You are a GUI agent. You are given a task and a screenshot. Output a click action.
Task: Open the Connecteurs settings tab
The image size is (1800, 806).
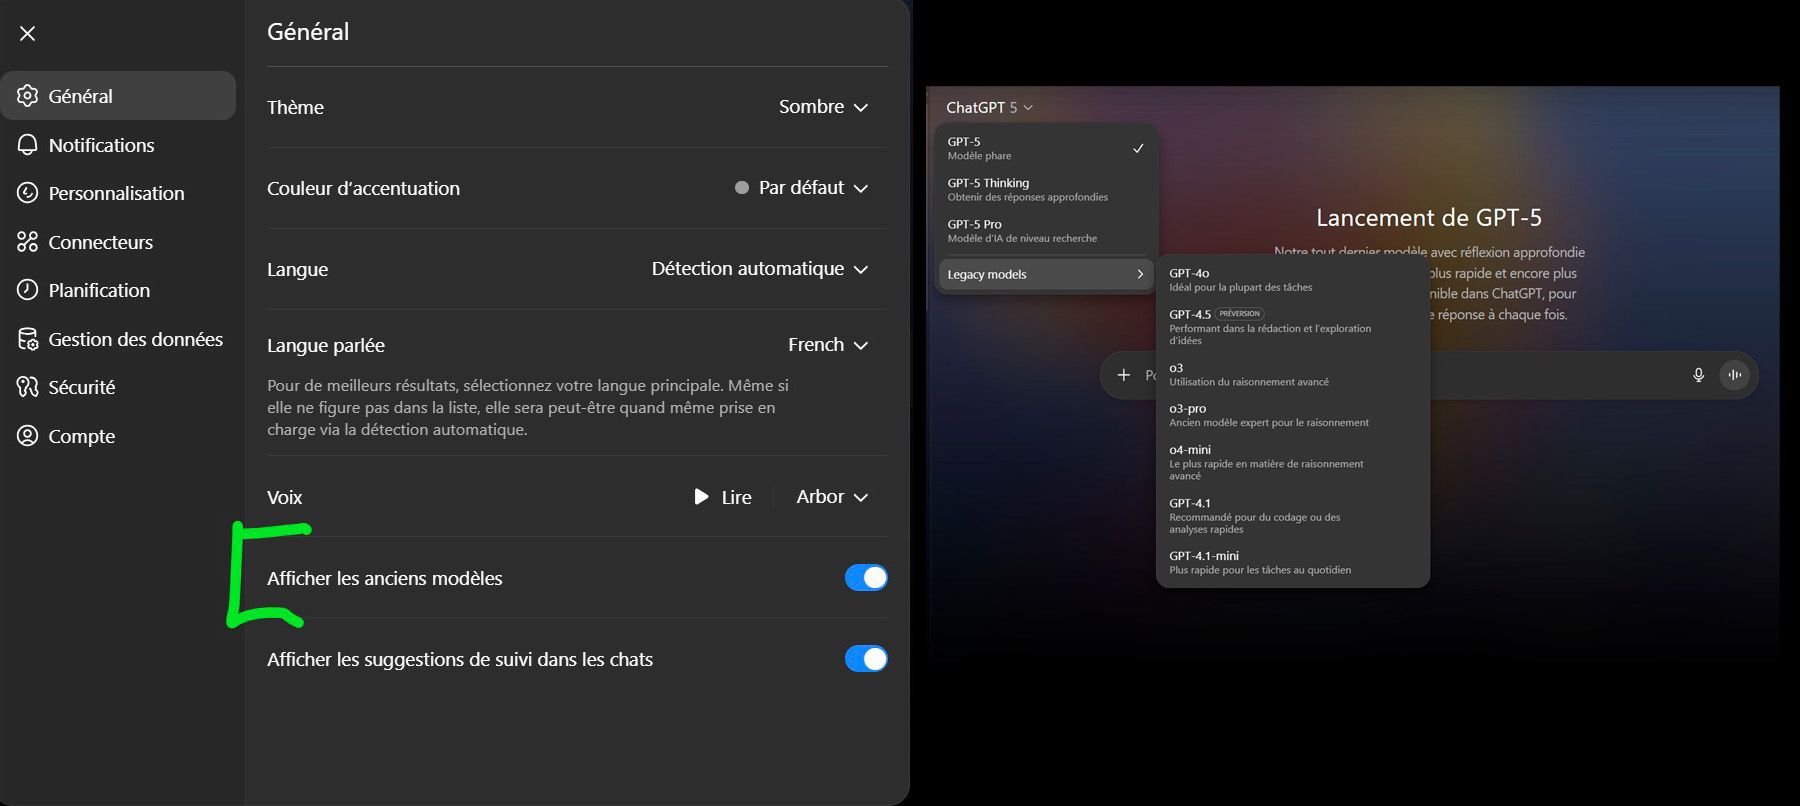pos(118,242)
